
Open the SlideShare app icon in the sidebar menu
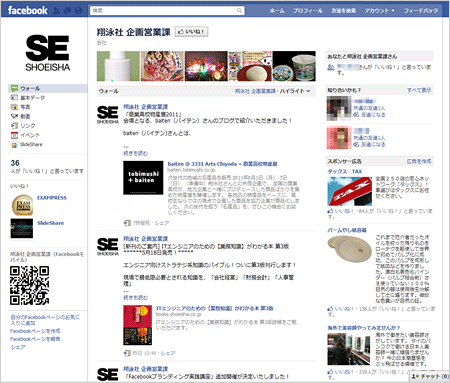[14, 144]
